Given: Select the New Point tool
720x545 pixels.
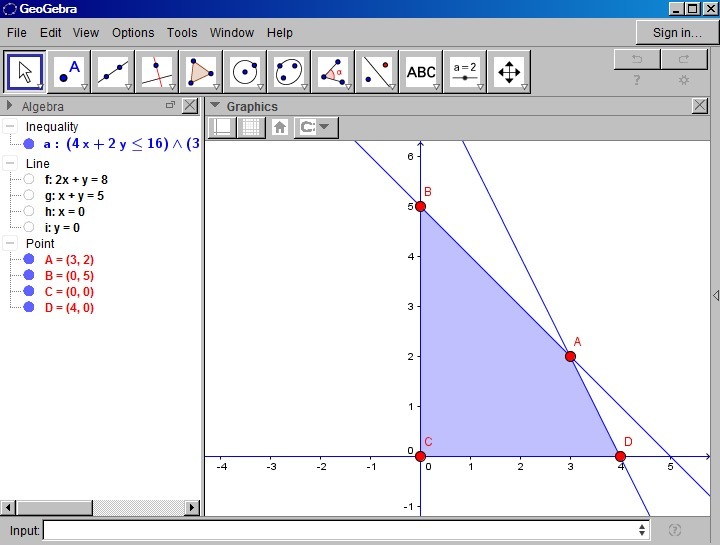Looking at the screenshot, I should click(x=69, y=72).
